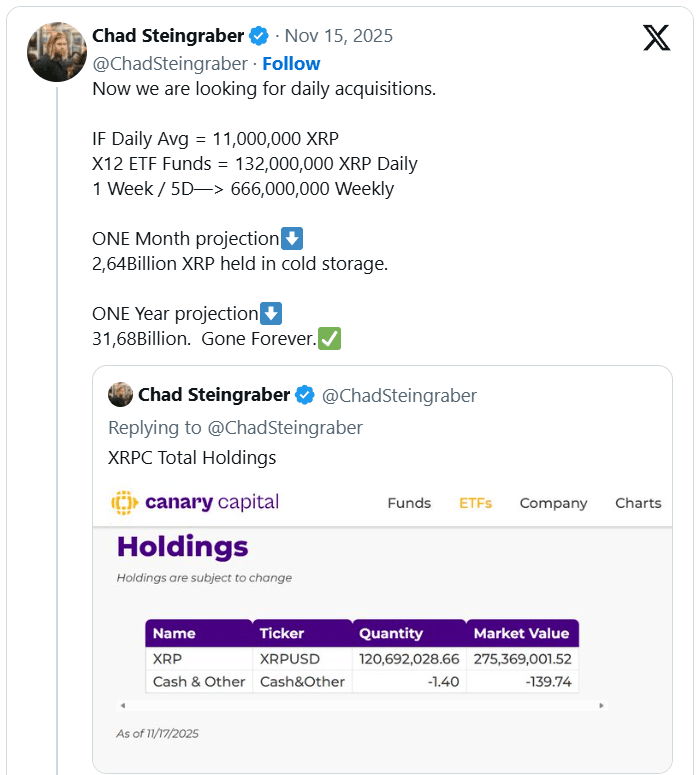Open the @ChadSteingraber handle in header
698x775 pixels.
[169, 63]
